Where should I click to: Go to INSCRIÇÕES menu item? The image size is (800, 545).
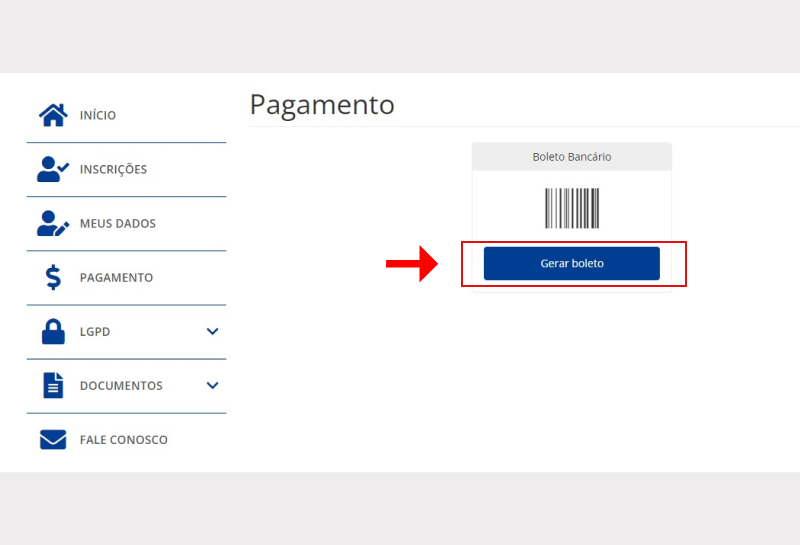[x=113, y=169]
